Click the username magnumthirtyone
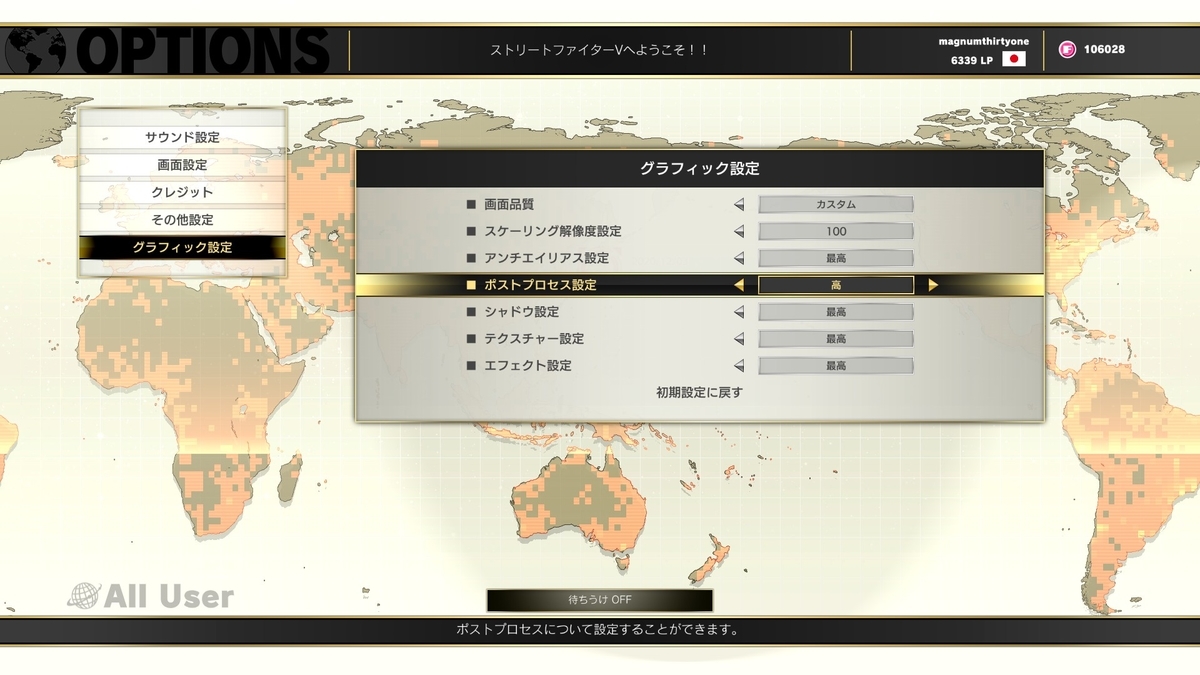Image resolution: width=1200 pixels, height=675 pixels. [983, 41]
